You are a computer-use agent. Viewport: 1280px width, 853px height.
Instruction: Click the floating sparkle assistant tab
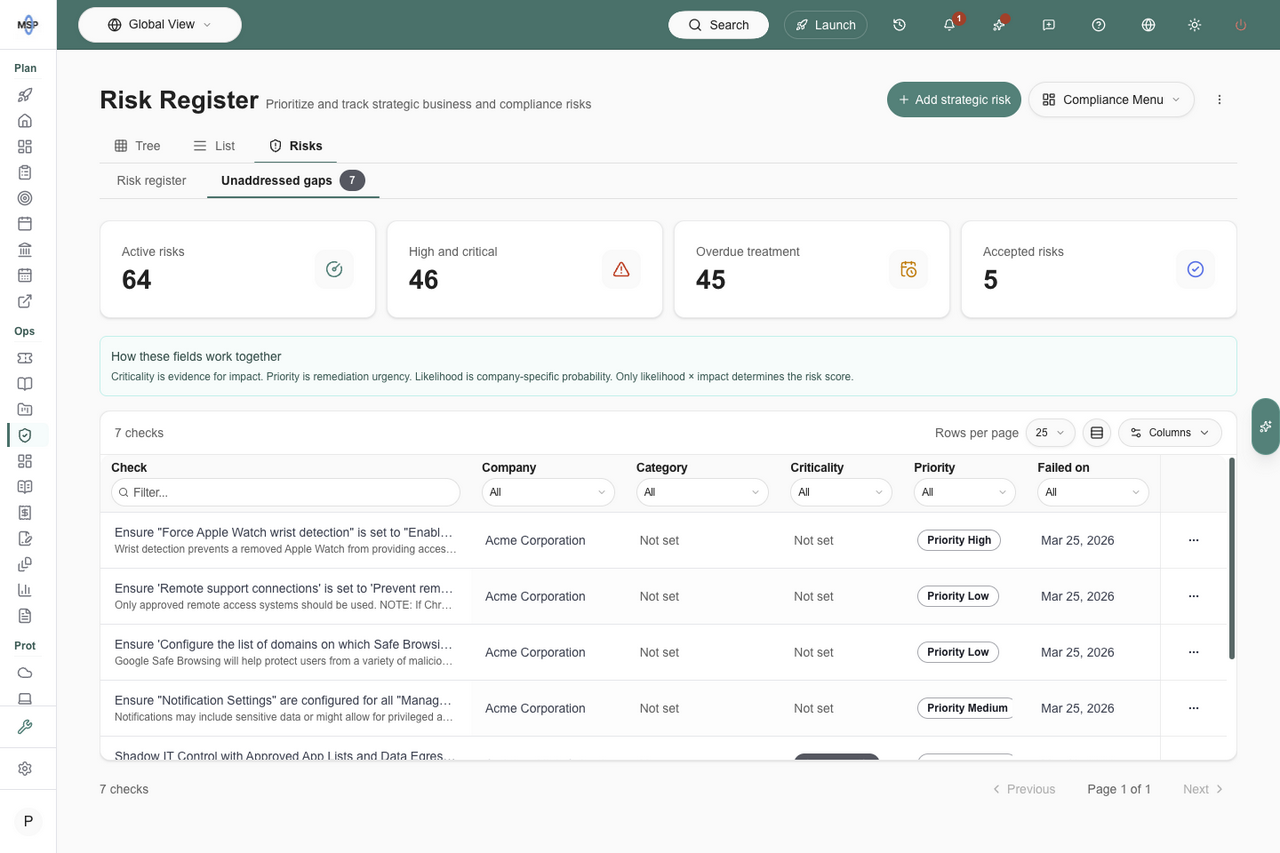point(1266,426)
